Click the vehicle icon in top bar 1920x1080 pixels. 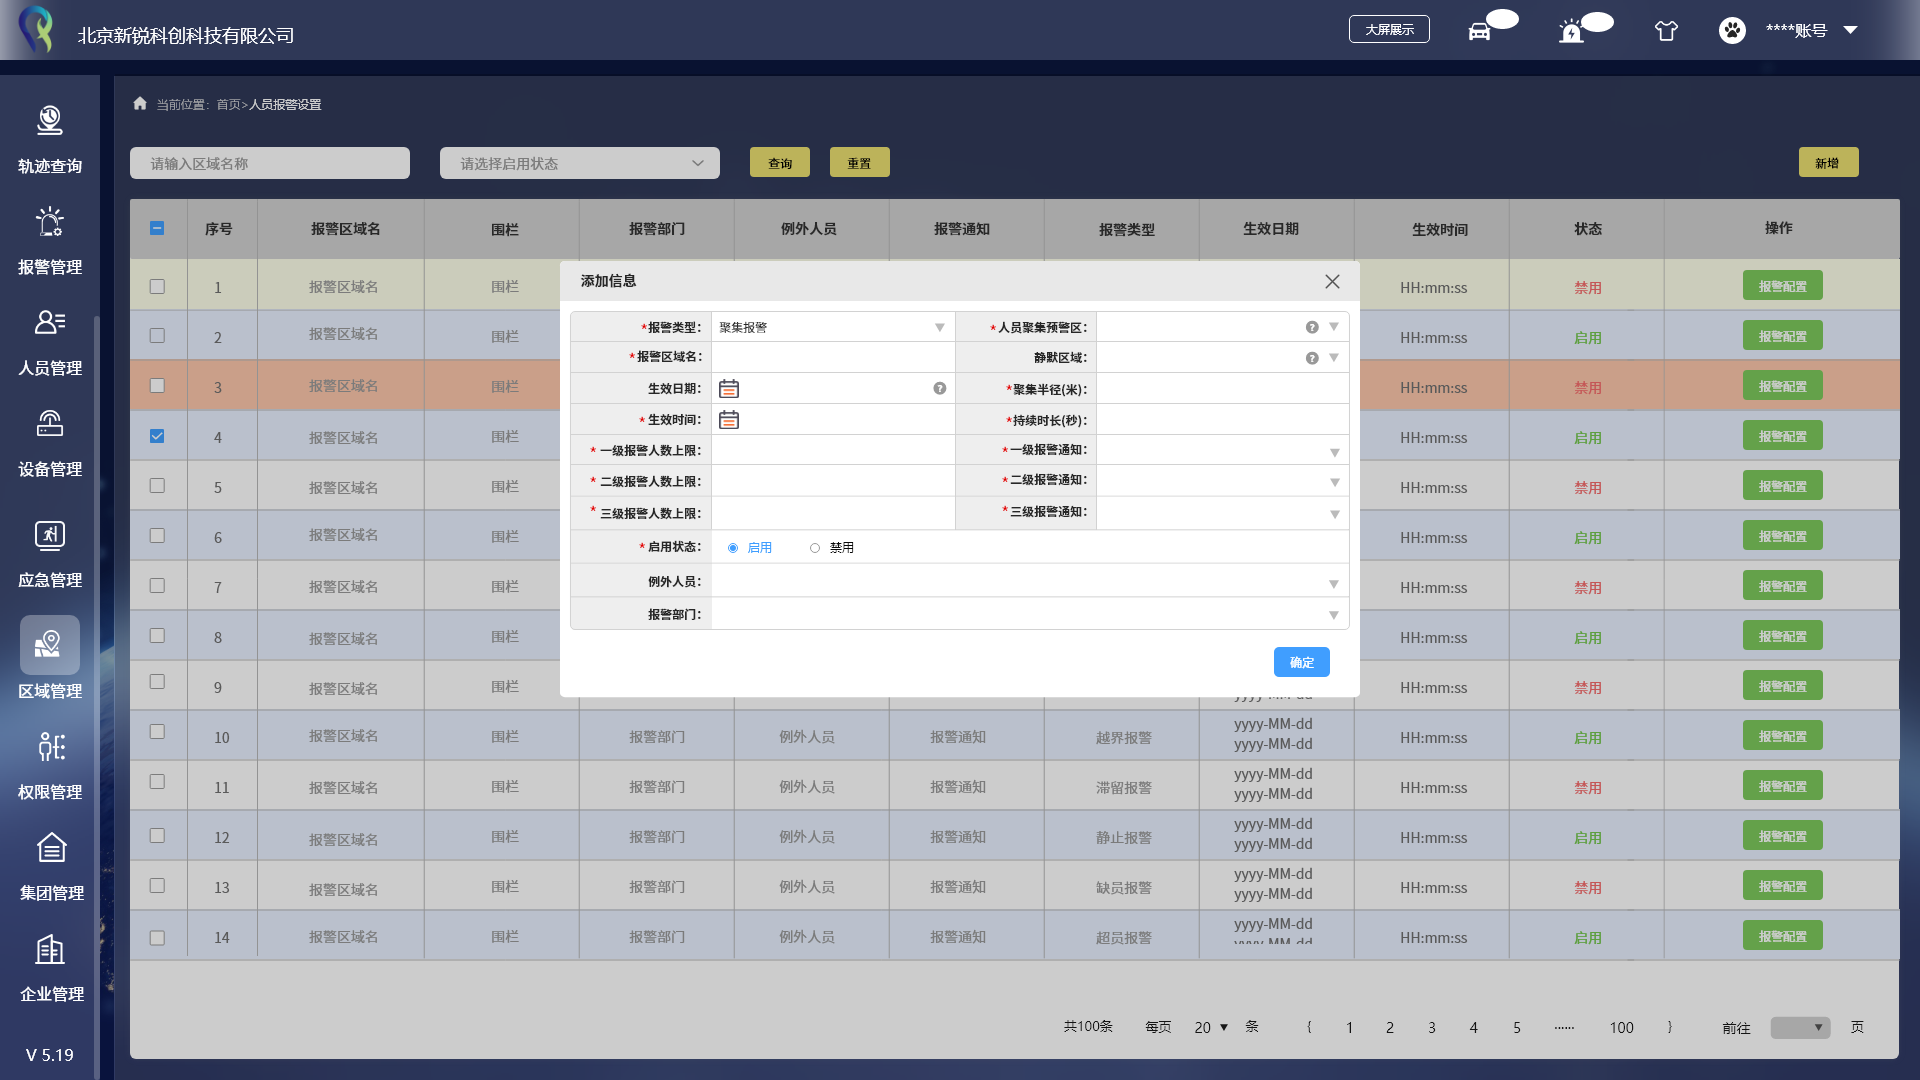tap(1479, 31)
